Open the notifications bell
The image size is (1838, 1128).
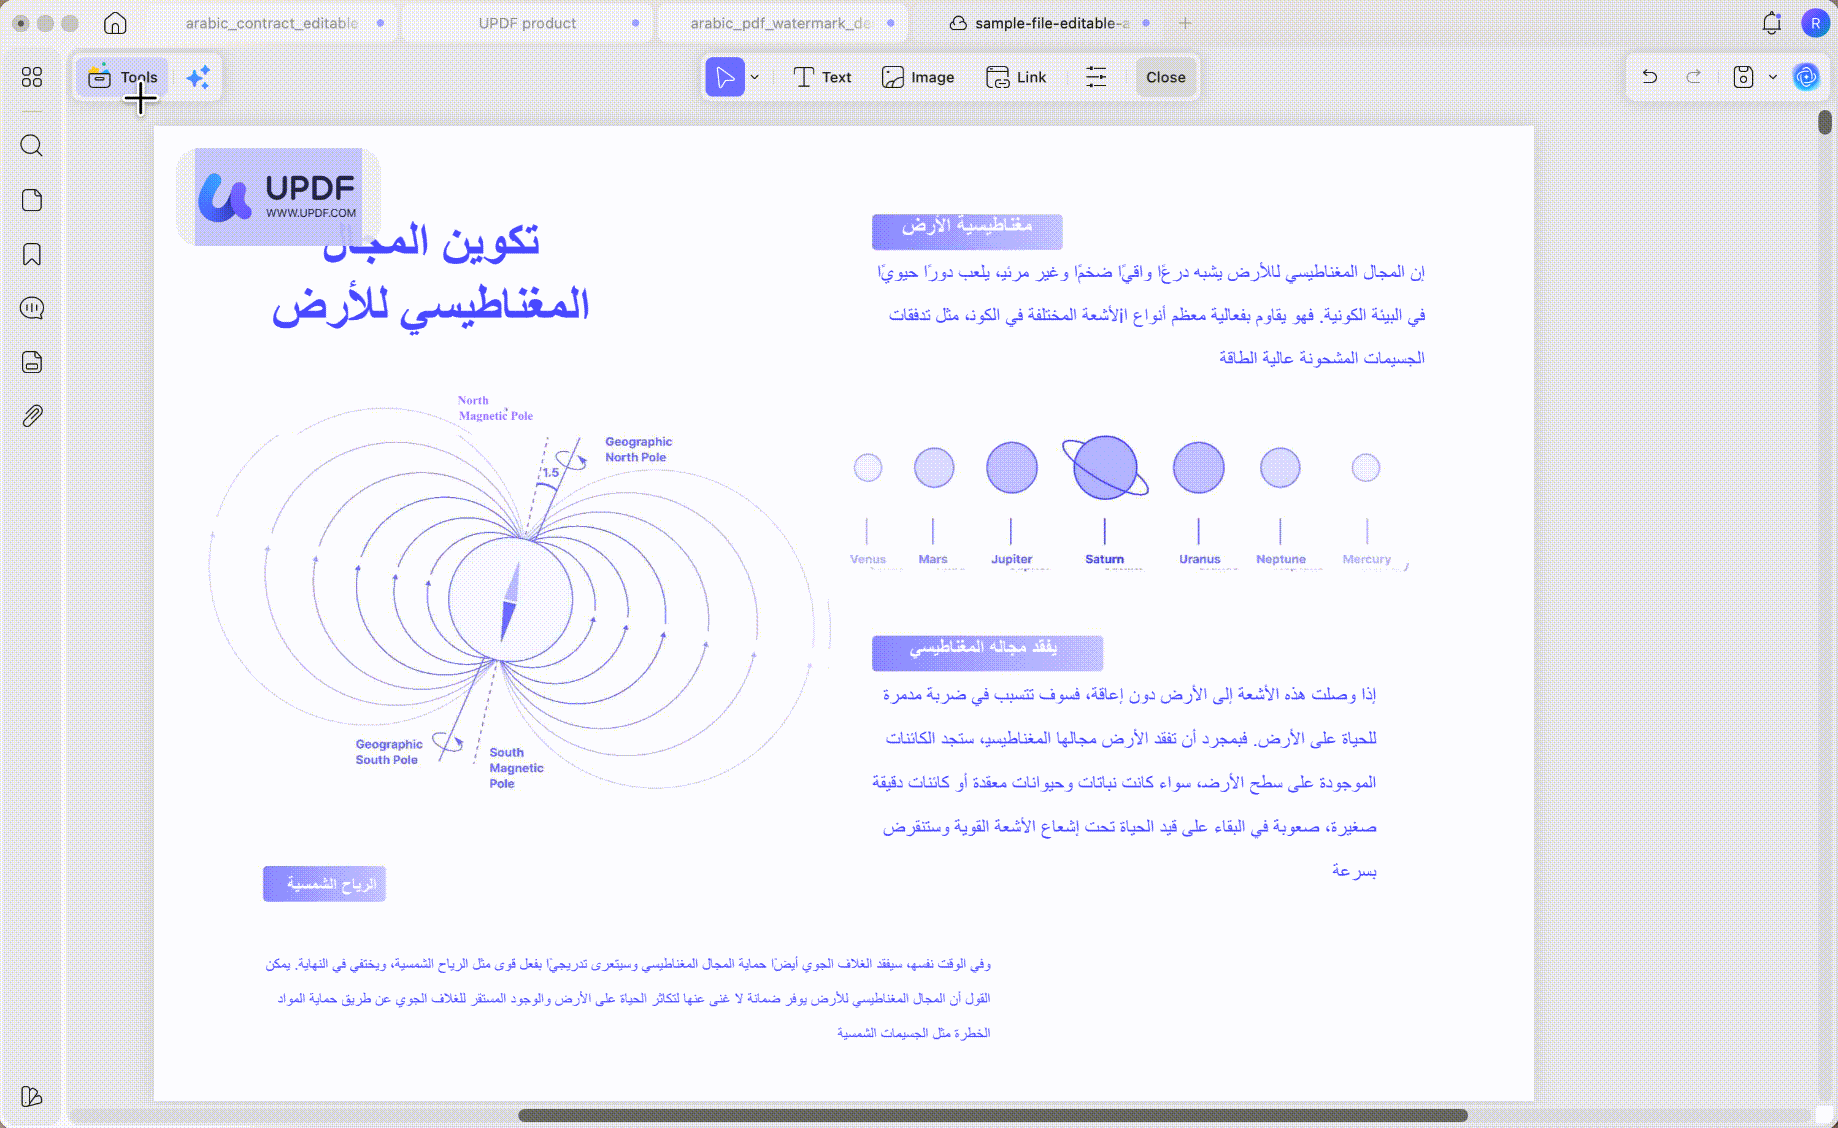(x=1772, y=23)
